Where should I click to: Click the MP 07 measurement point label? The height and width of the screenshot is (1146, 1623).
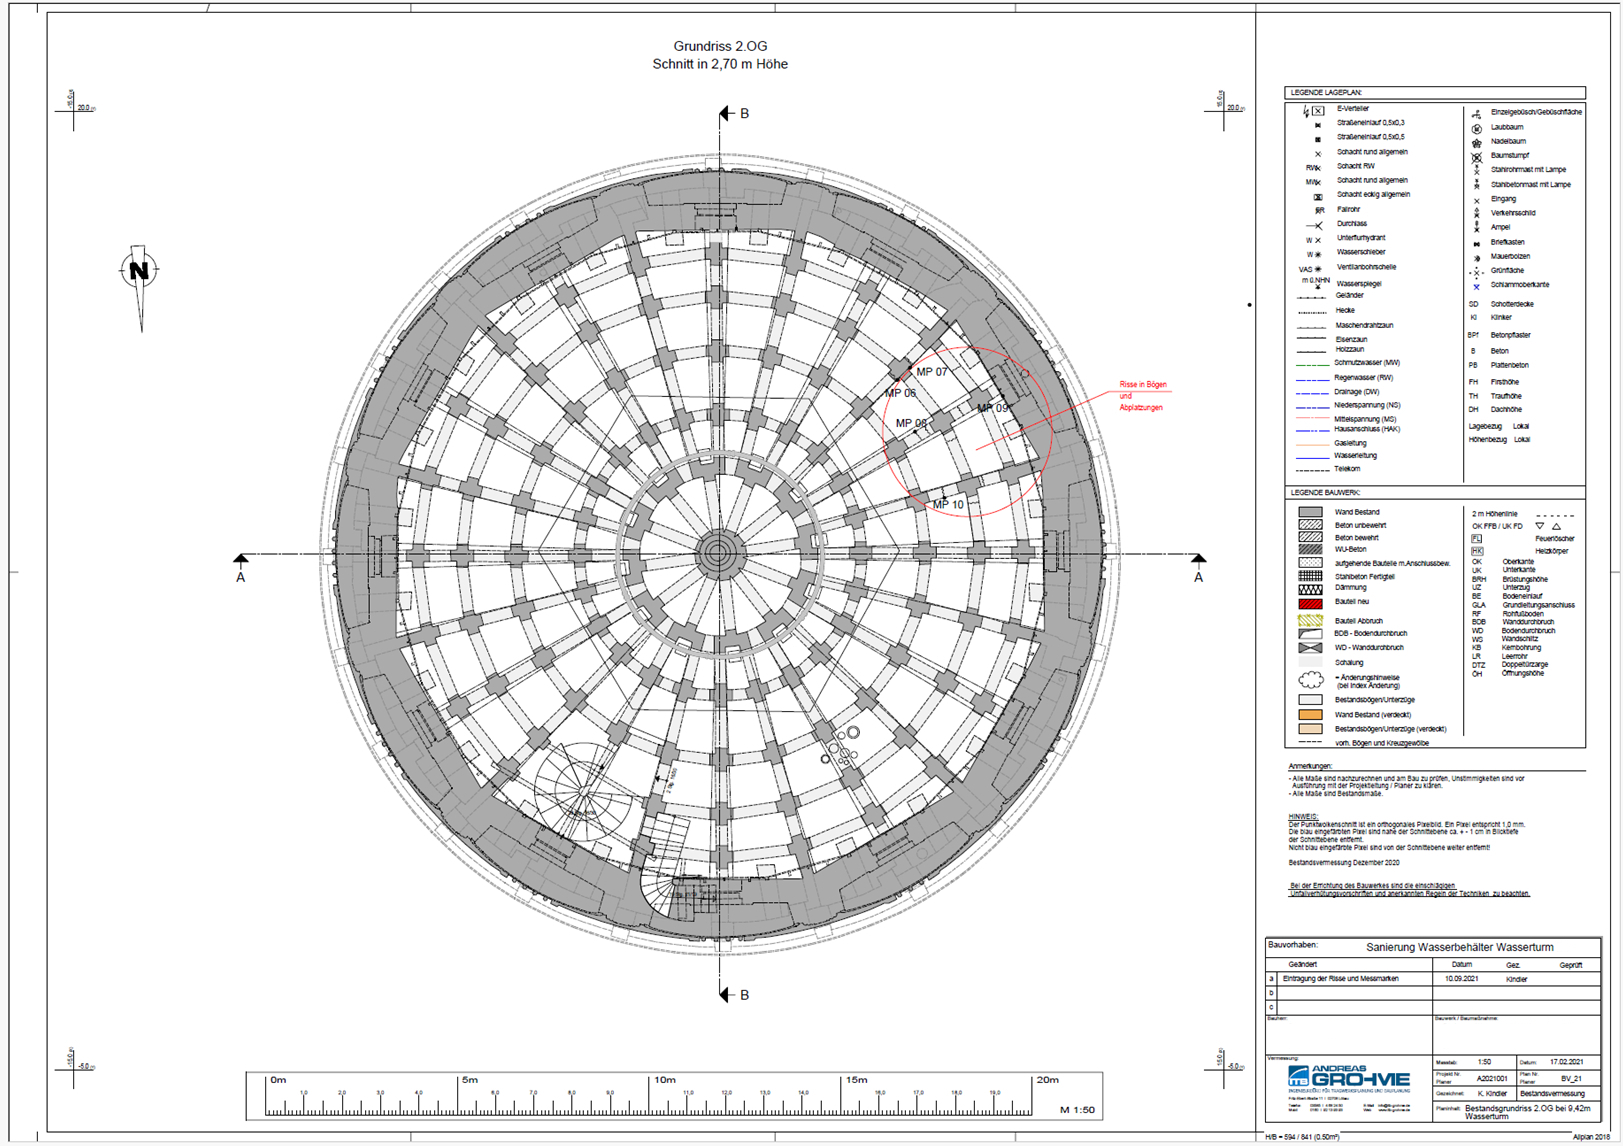click(932, 372)
